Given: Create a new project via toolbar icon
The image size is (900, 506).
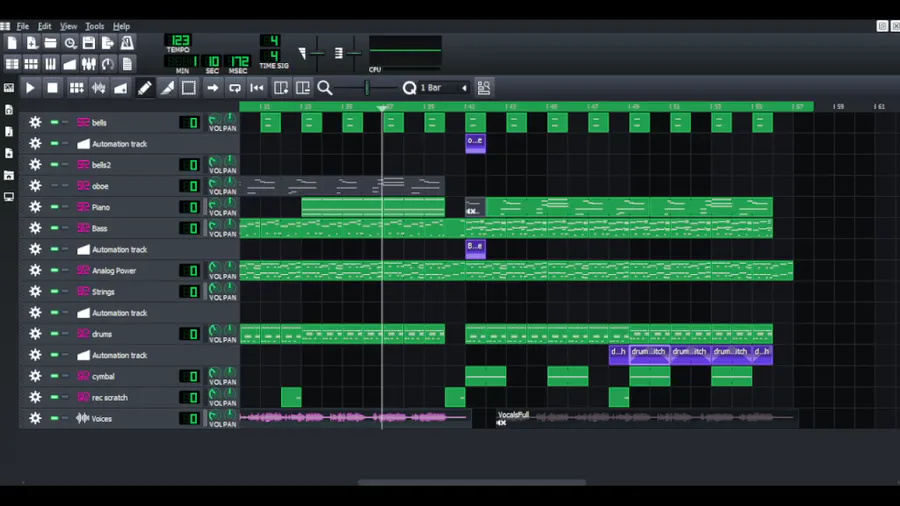Looking at the screenshot, I should pos(12,43).
